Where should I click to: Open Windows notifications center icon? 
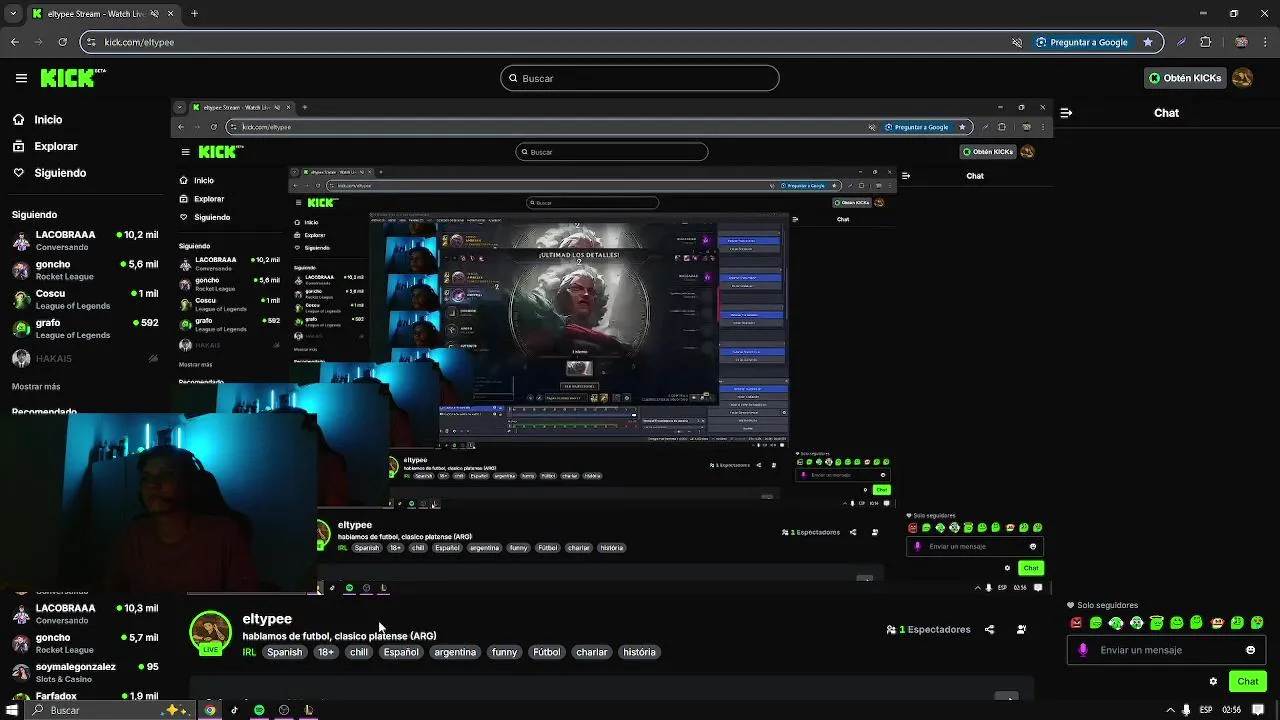(x=1259, y=710)
